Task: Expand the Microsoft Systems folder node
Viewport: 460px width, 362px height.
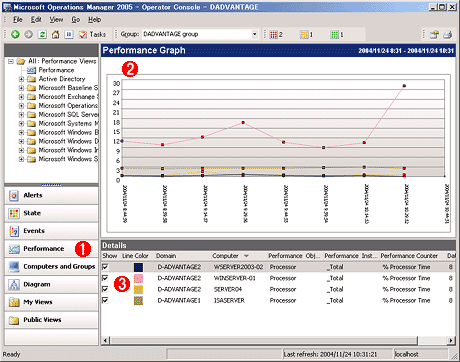Action: tap(21, 124)
